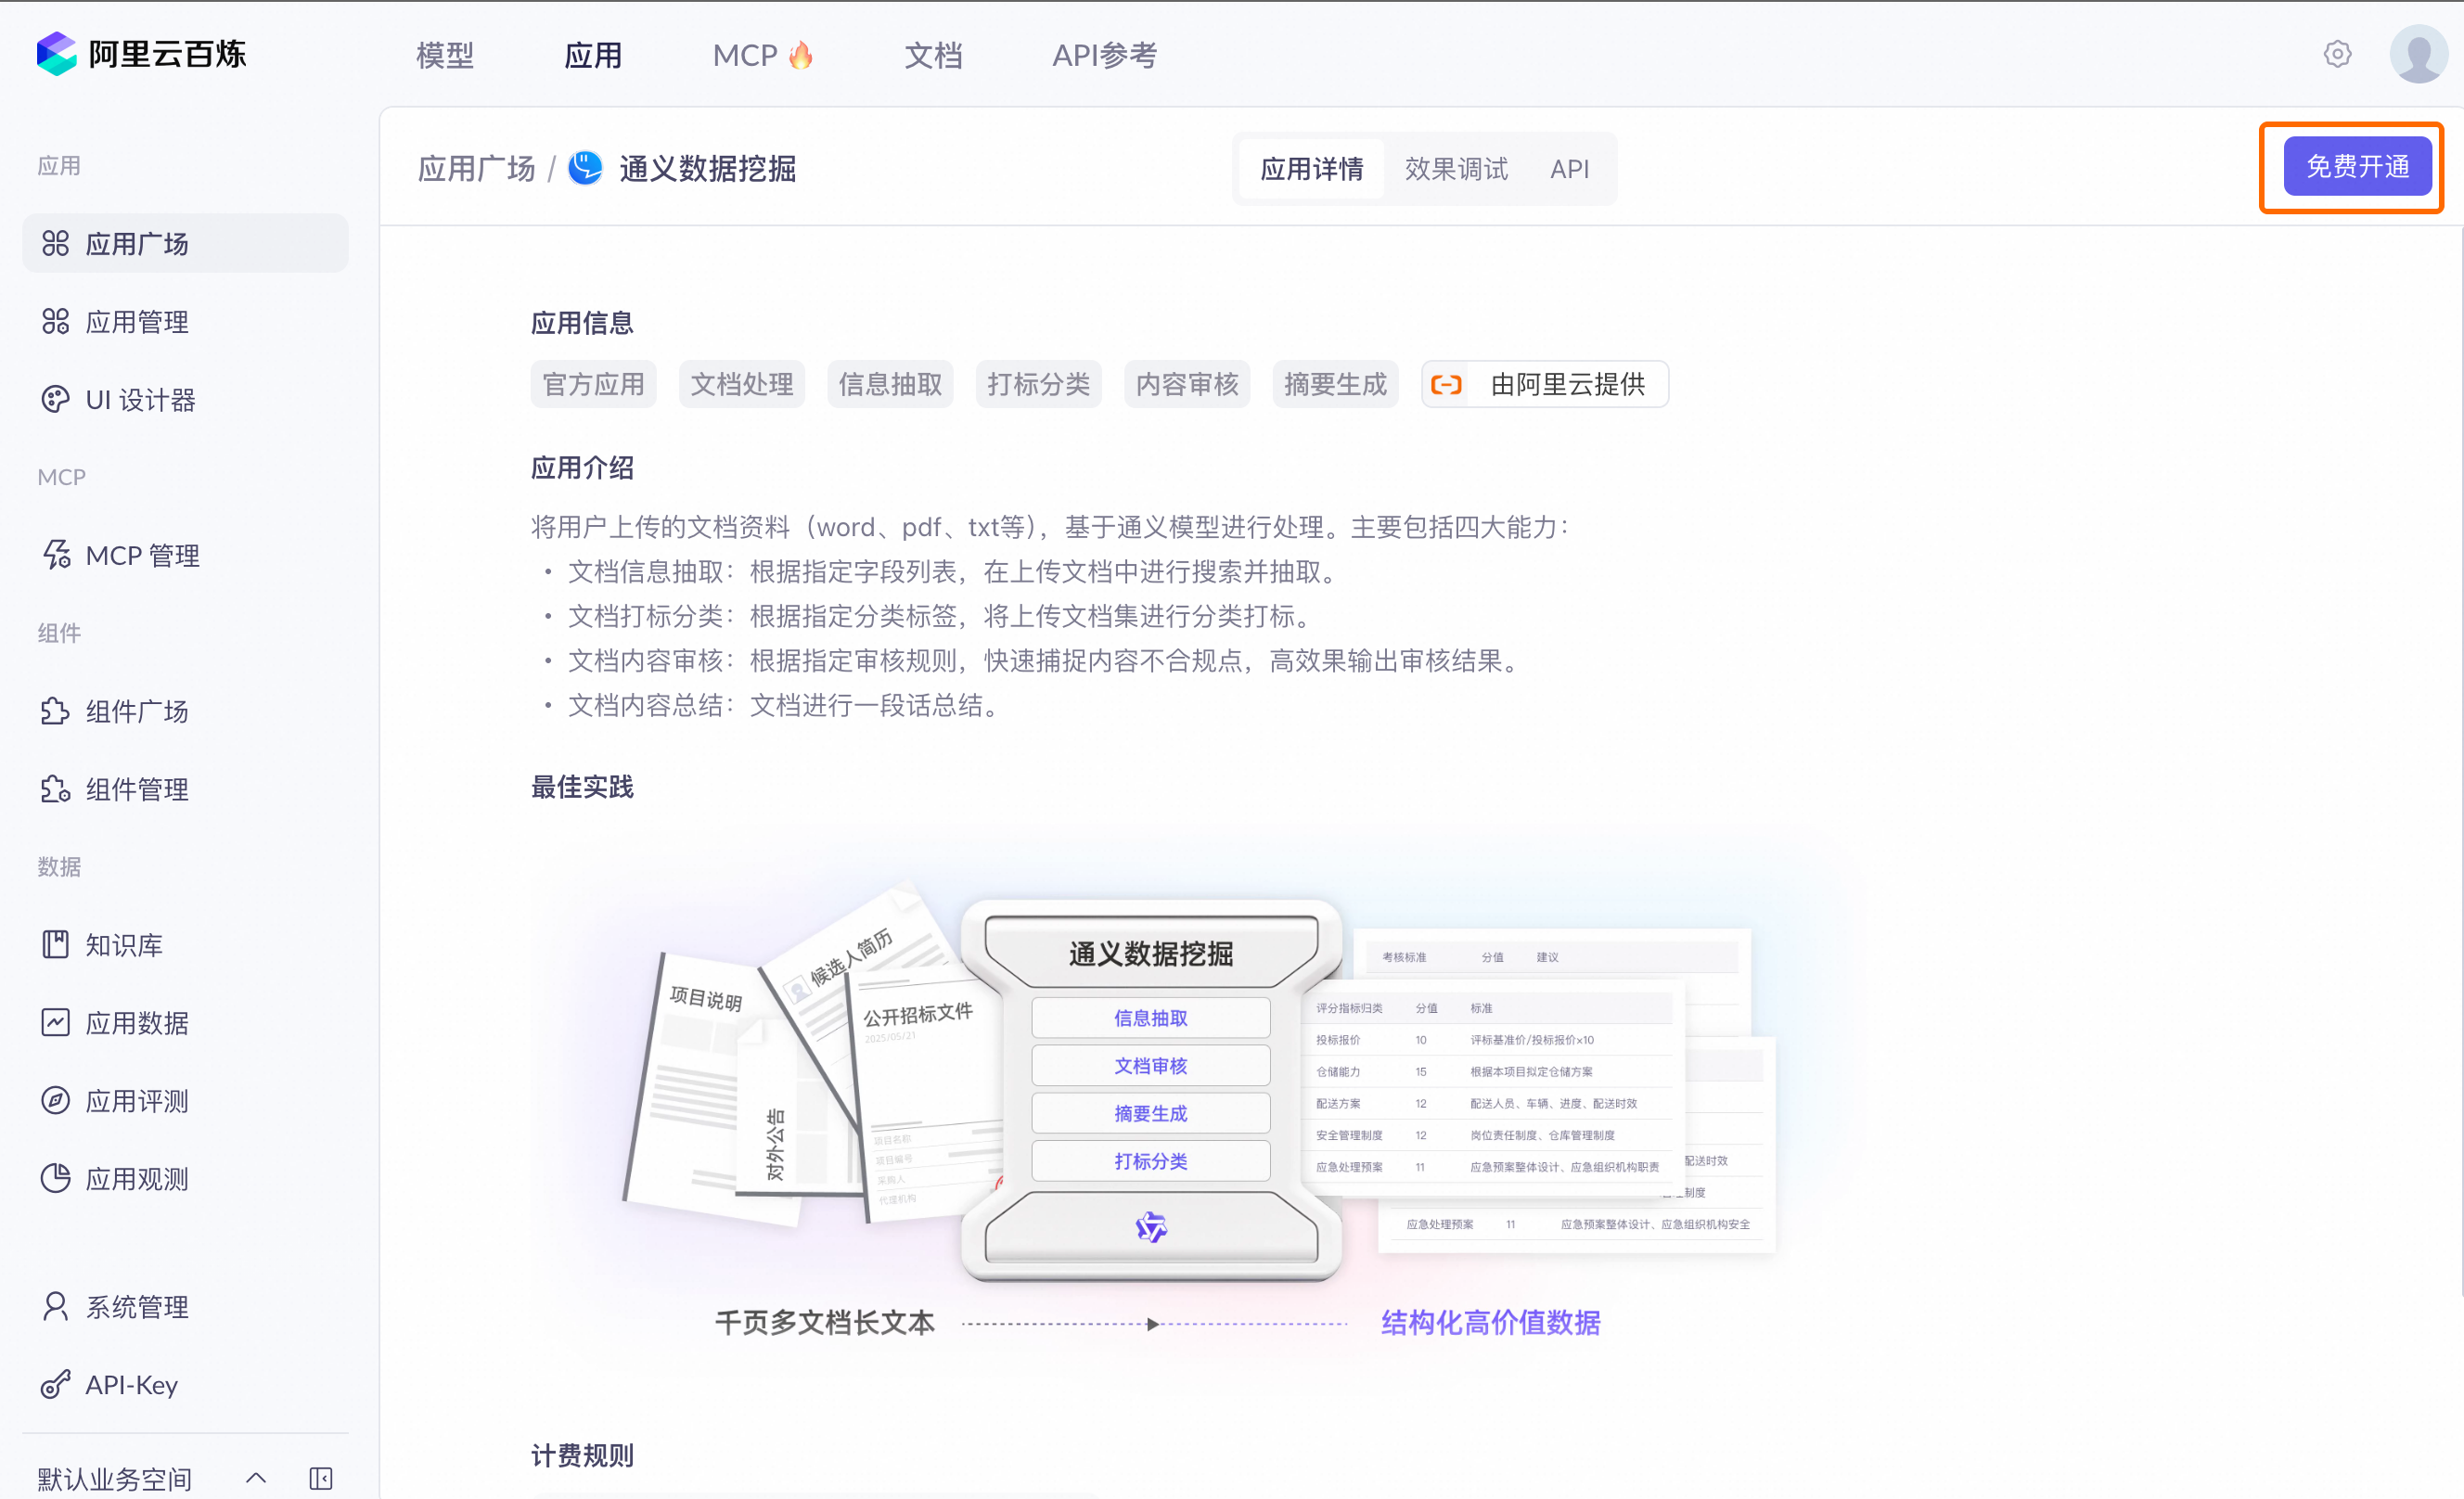The height and width of the screenshot is (1499, 2464).
Task: Open 应用管理 in the sidebar
Action: point(185,321)
